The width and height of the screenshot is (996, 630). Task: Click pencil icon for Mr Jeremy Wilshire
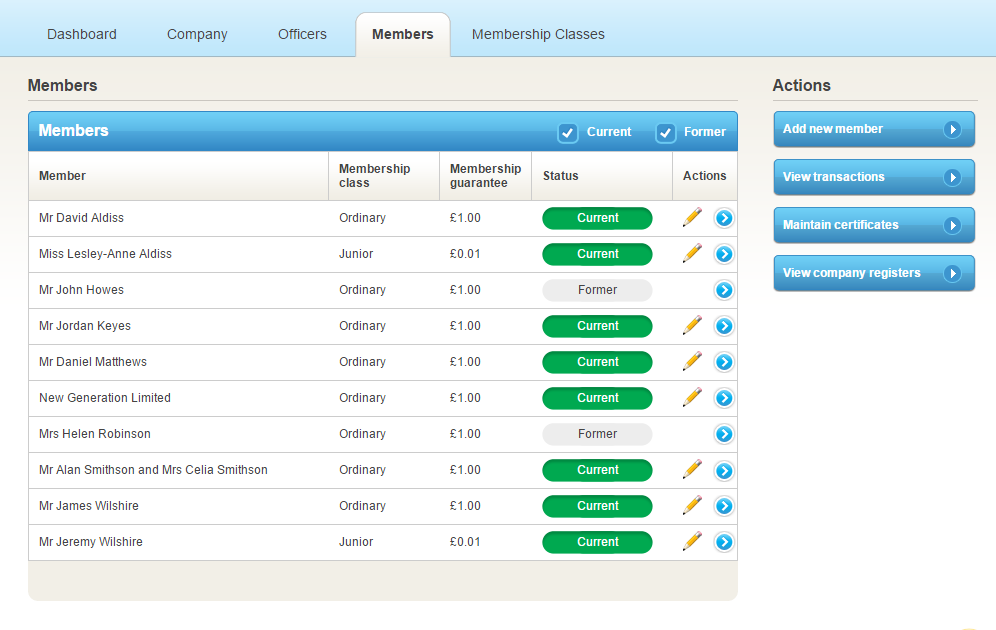[692, 541]
